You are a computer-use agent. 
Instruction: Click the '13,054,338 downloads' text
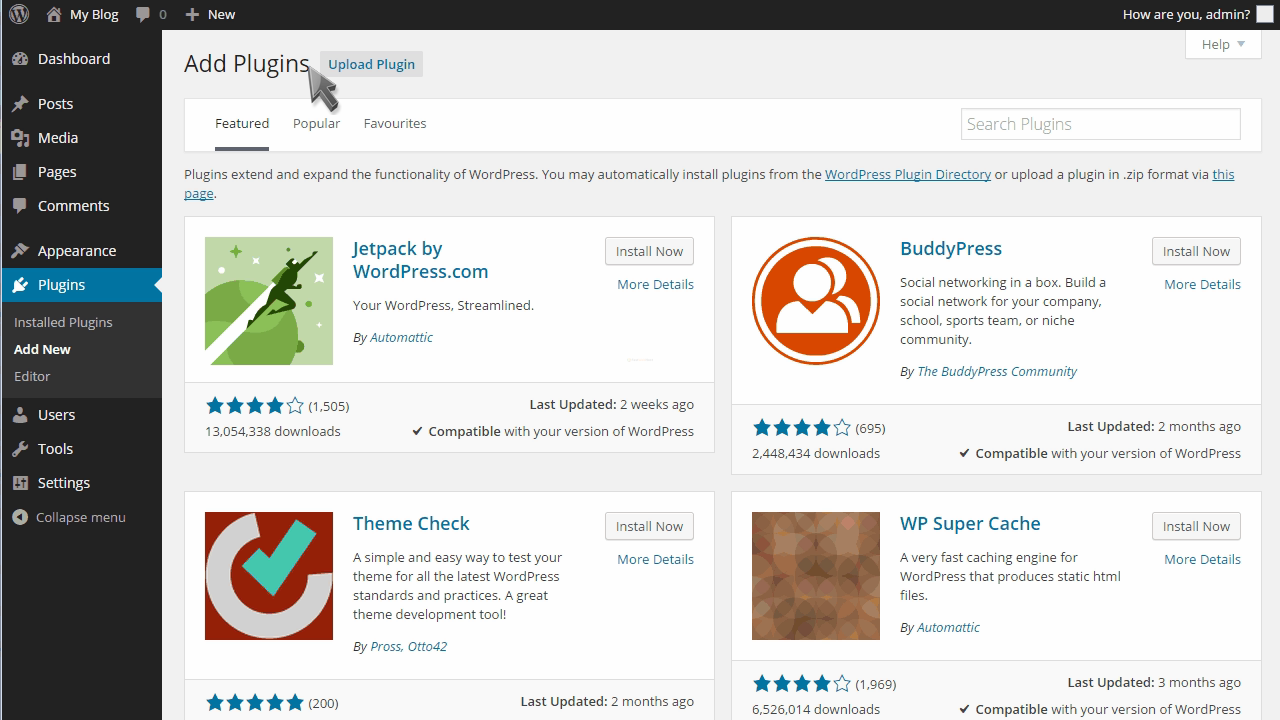point(273,431)
